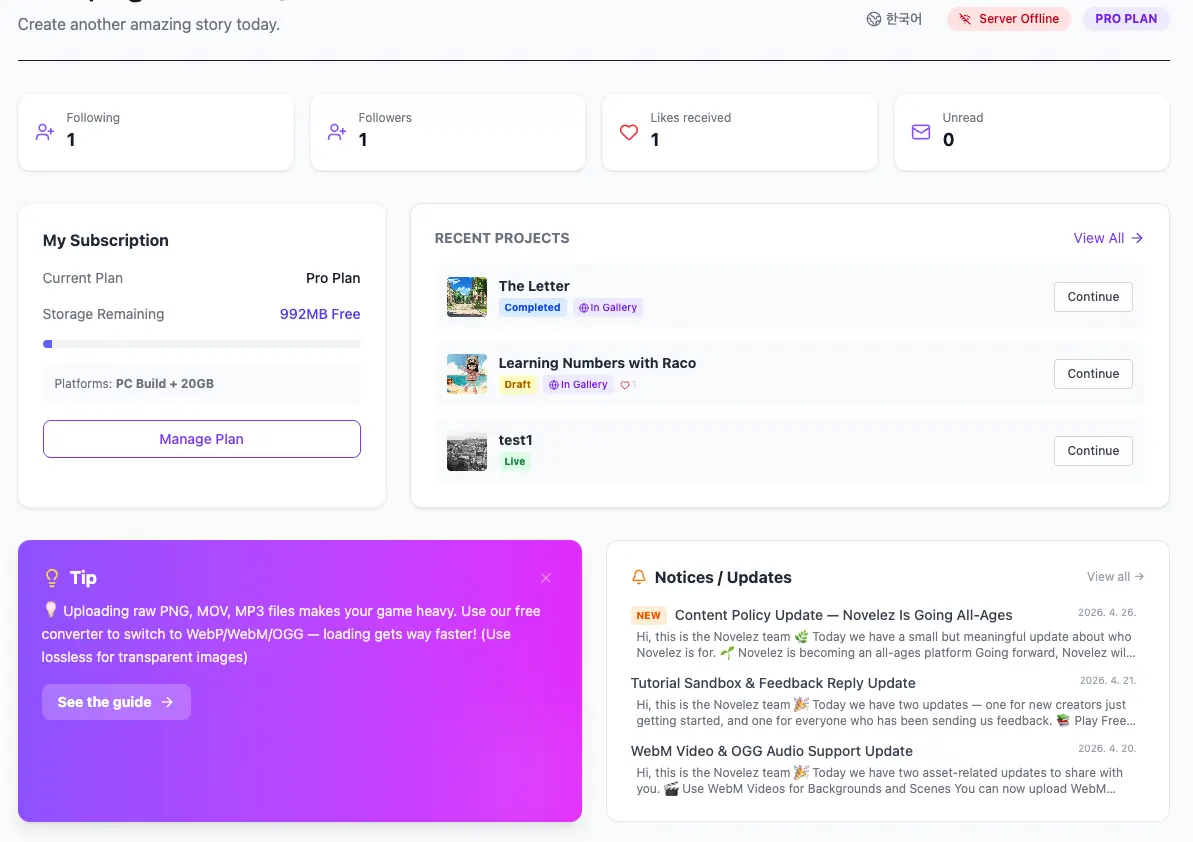The width and height of the screenshot is (1193, 842).
Task: Click the Following people icon
Action: click(45, 132)
